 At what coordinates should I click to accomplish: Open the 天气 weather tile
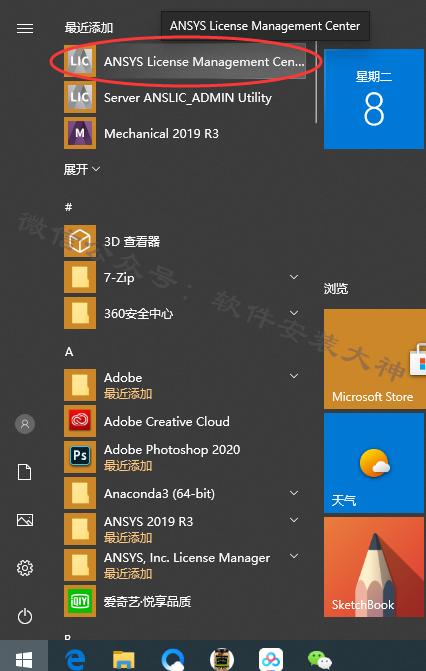(374, 463)
